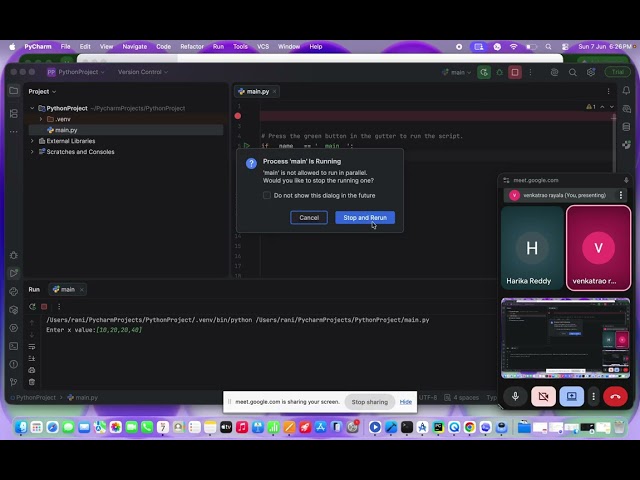This screenshot has height=480, width=640.
Task: Expand External Libraries node
Action: click(x=32, y=141)
